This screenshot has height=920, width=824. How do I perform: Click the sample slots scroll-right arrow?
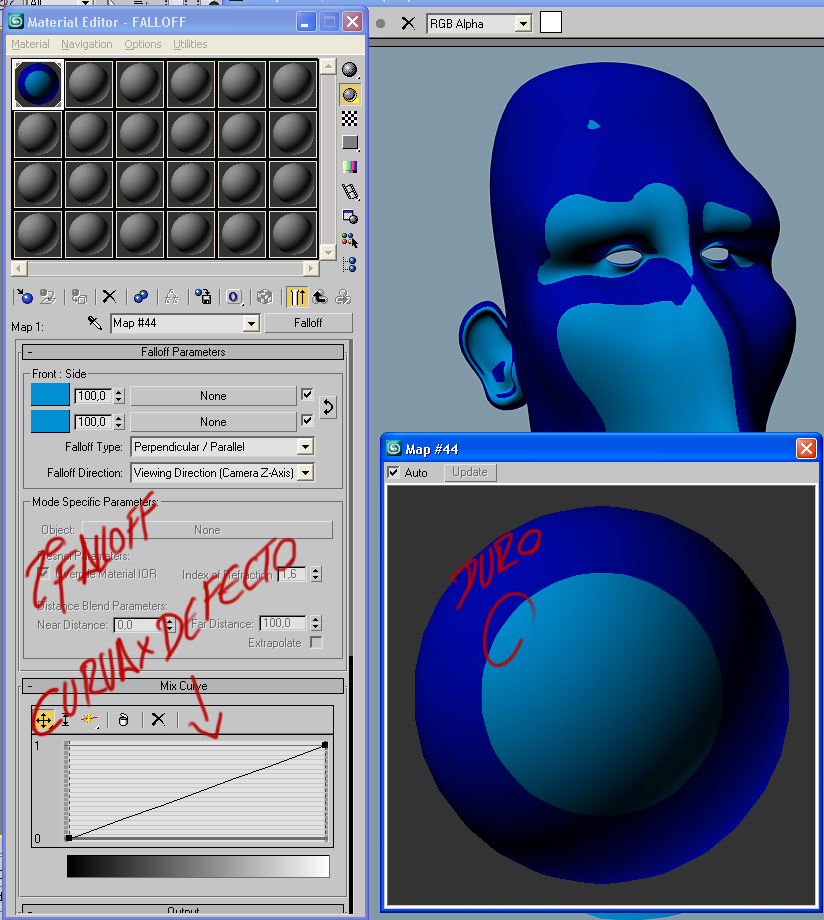point(312,269)
